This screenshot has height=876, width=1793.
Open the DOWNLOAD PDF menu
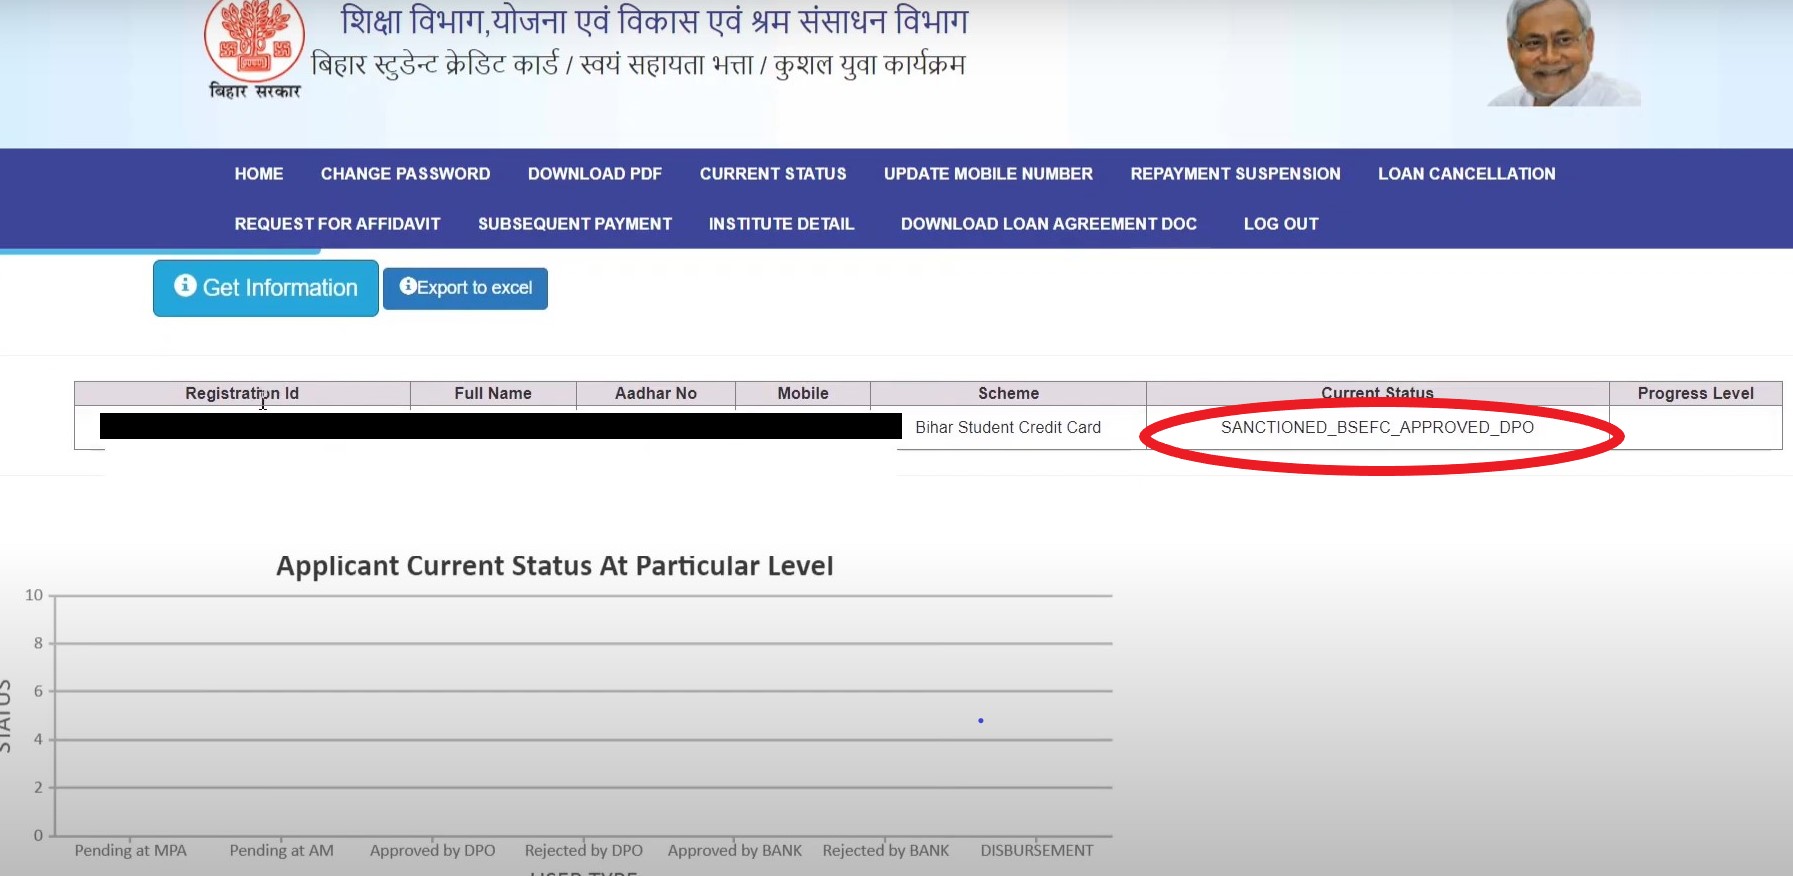[595, 174]
